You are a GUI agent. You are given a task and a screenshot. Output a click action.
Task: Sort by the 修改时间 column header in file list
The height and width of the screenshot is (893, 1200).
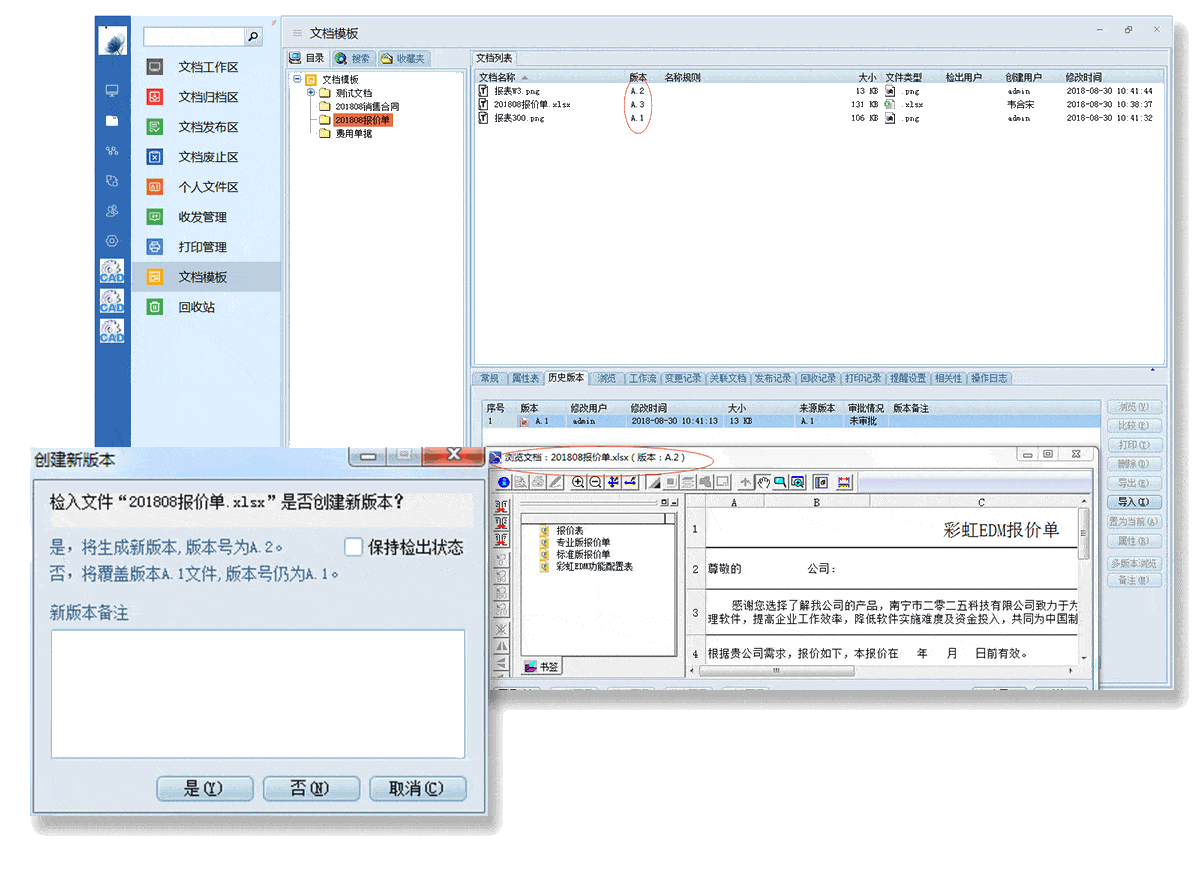pos(1084,77)
